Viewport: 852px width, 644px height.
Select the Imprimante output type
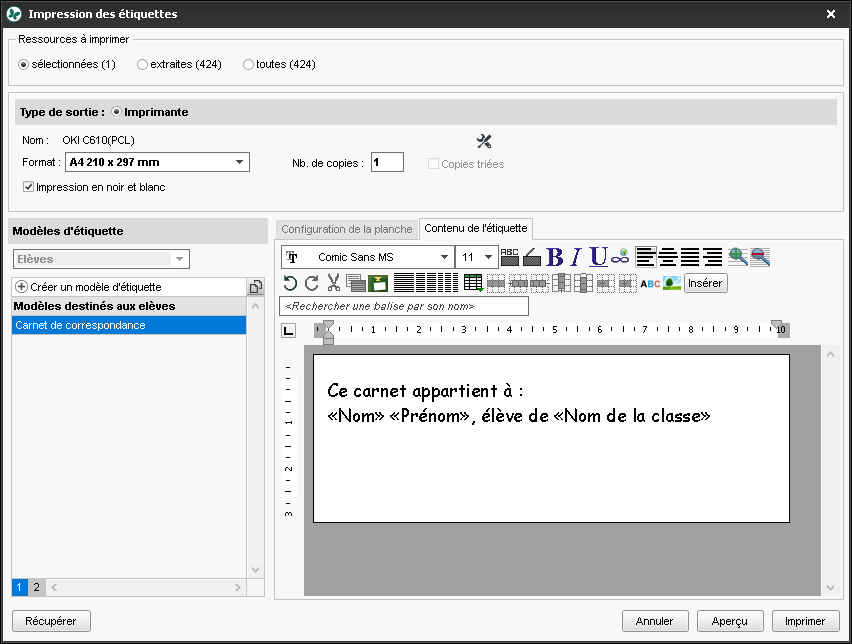click(x=150, y=112)
